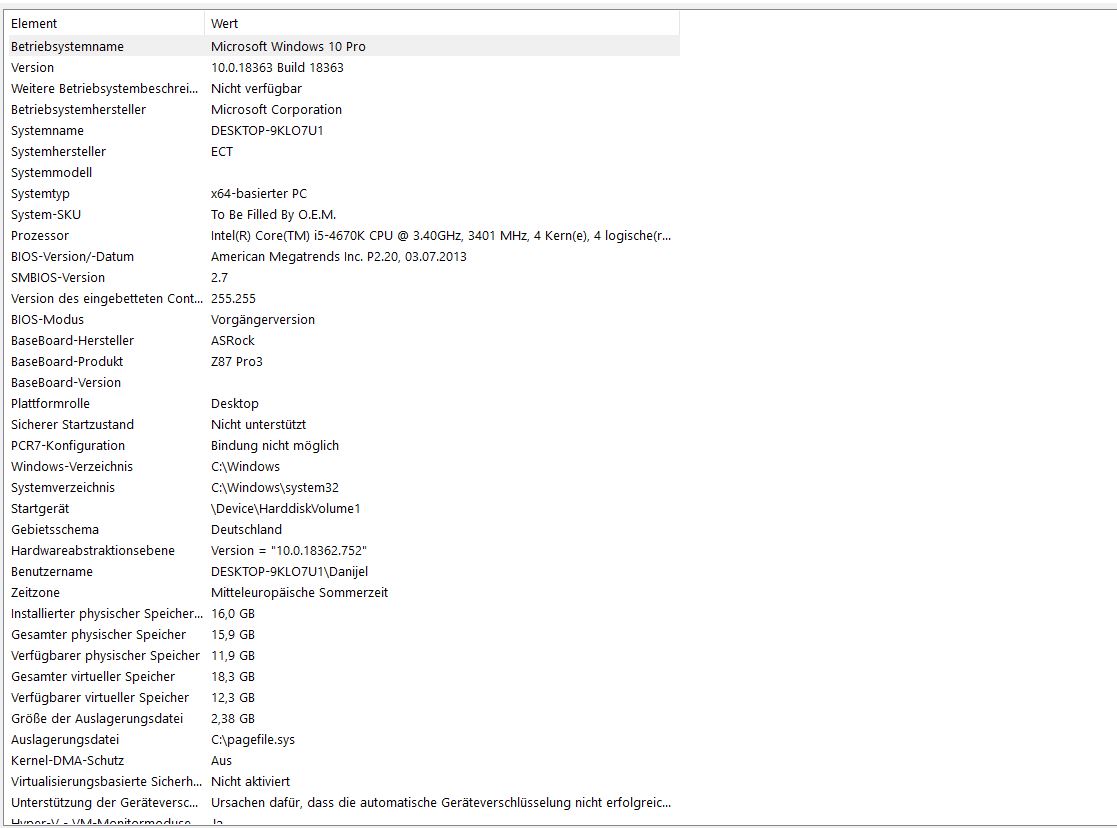1117x828 pixels.
Task: Select the BaseBoard-Version row
Action: 343,383
